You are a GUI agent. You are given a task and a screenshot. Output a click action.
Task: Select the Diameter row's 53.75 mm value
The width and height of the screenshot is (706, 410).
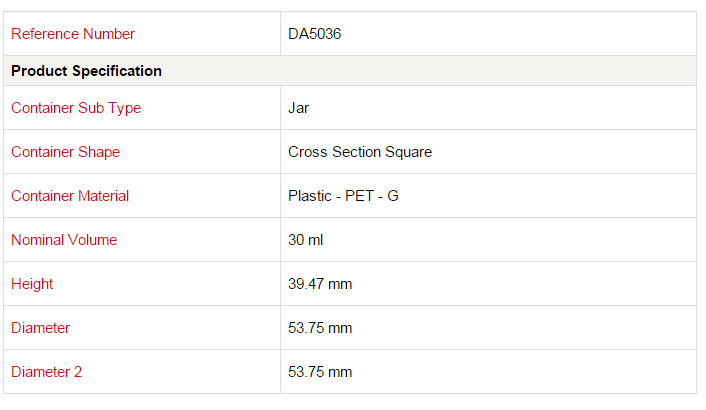(x=320, y=328)
